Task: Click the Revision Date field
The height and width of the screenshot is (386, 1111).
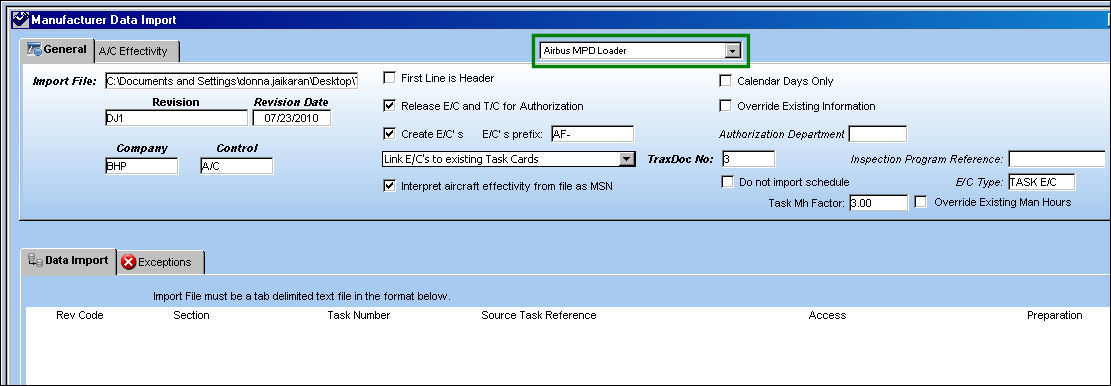Action: 291,118
